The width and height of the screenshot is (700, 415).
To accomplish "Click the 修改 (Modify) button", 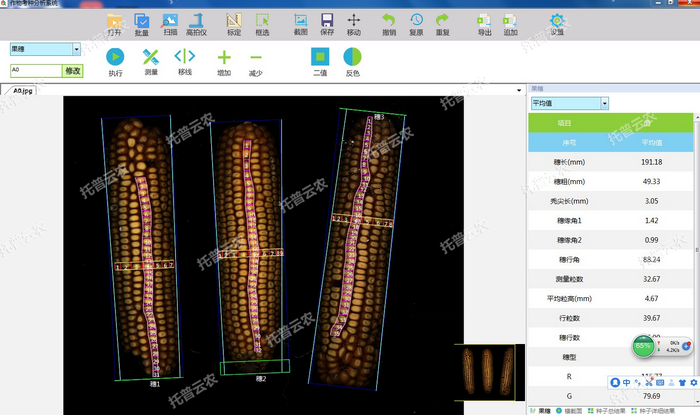I will click(72, 71).
